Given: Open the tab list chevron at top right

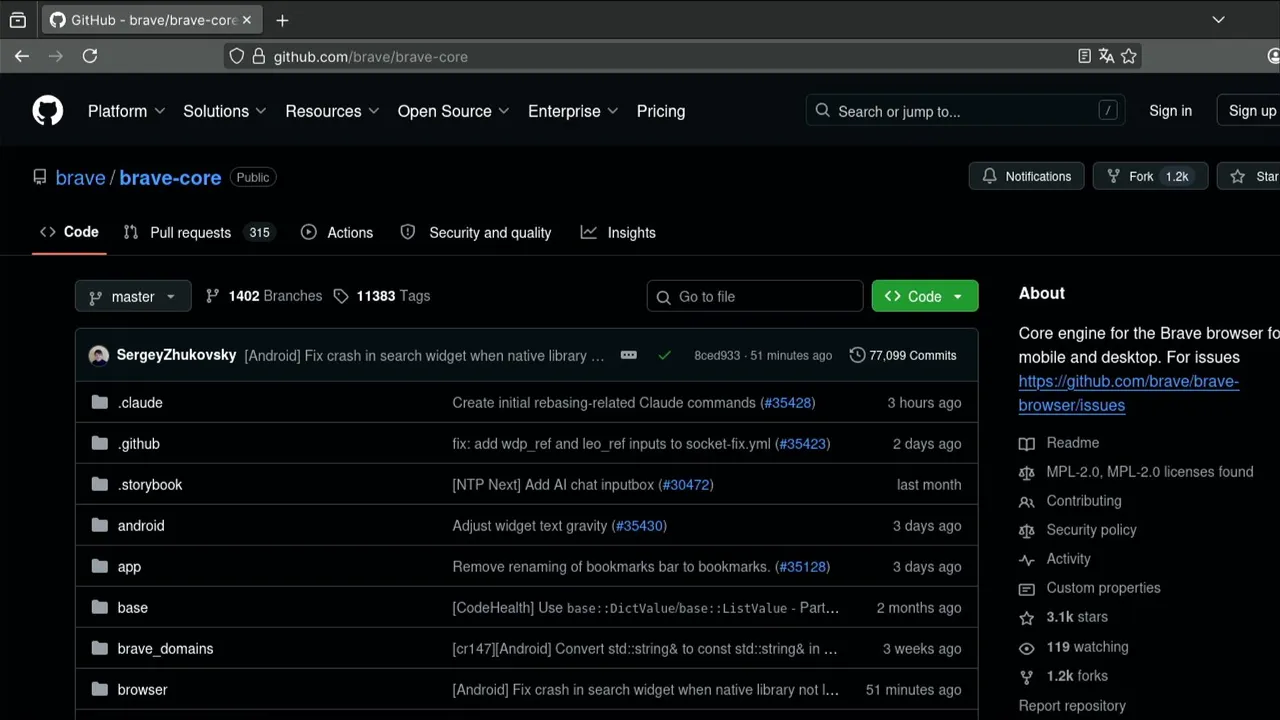Looking at the screenshot, I should pos(1218,20).
